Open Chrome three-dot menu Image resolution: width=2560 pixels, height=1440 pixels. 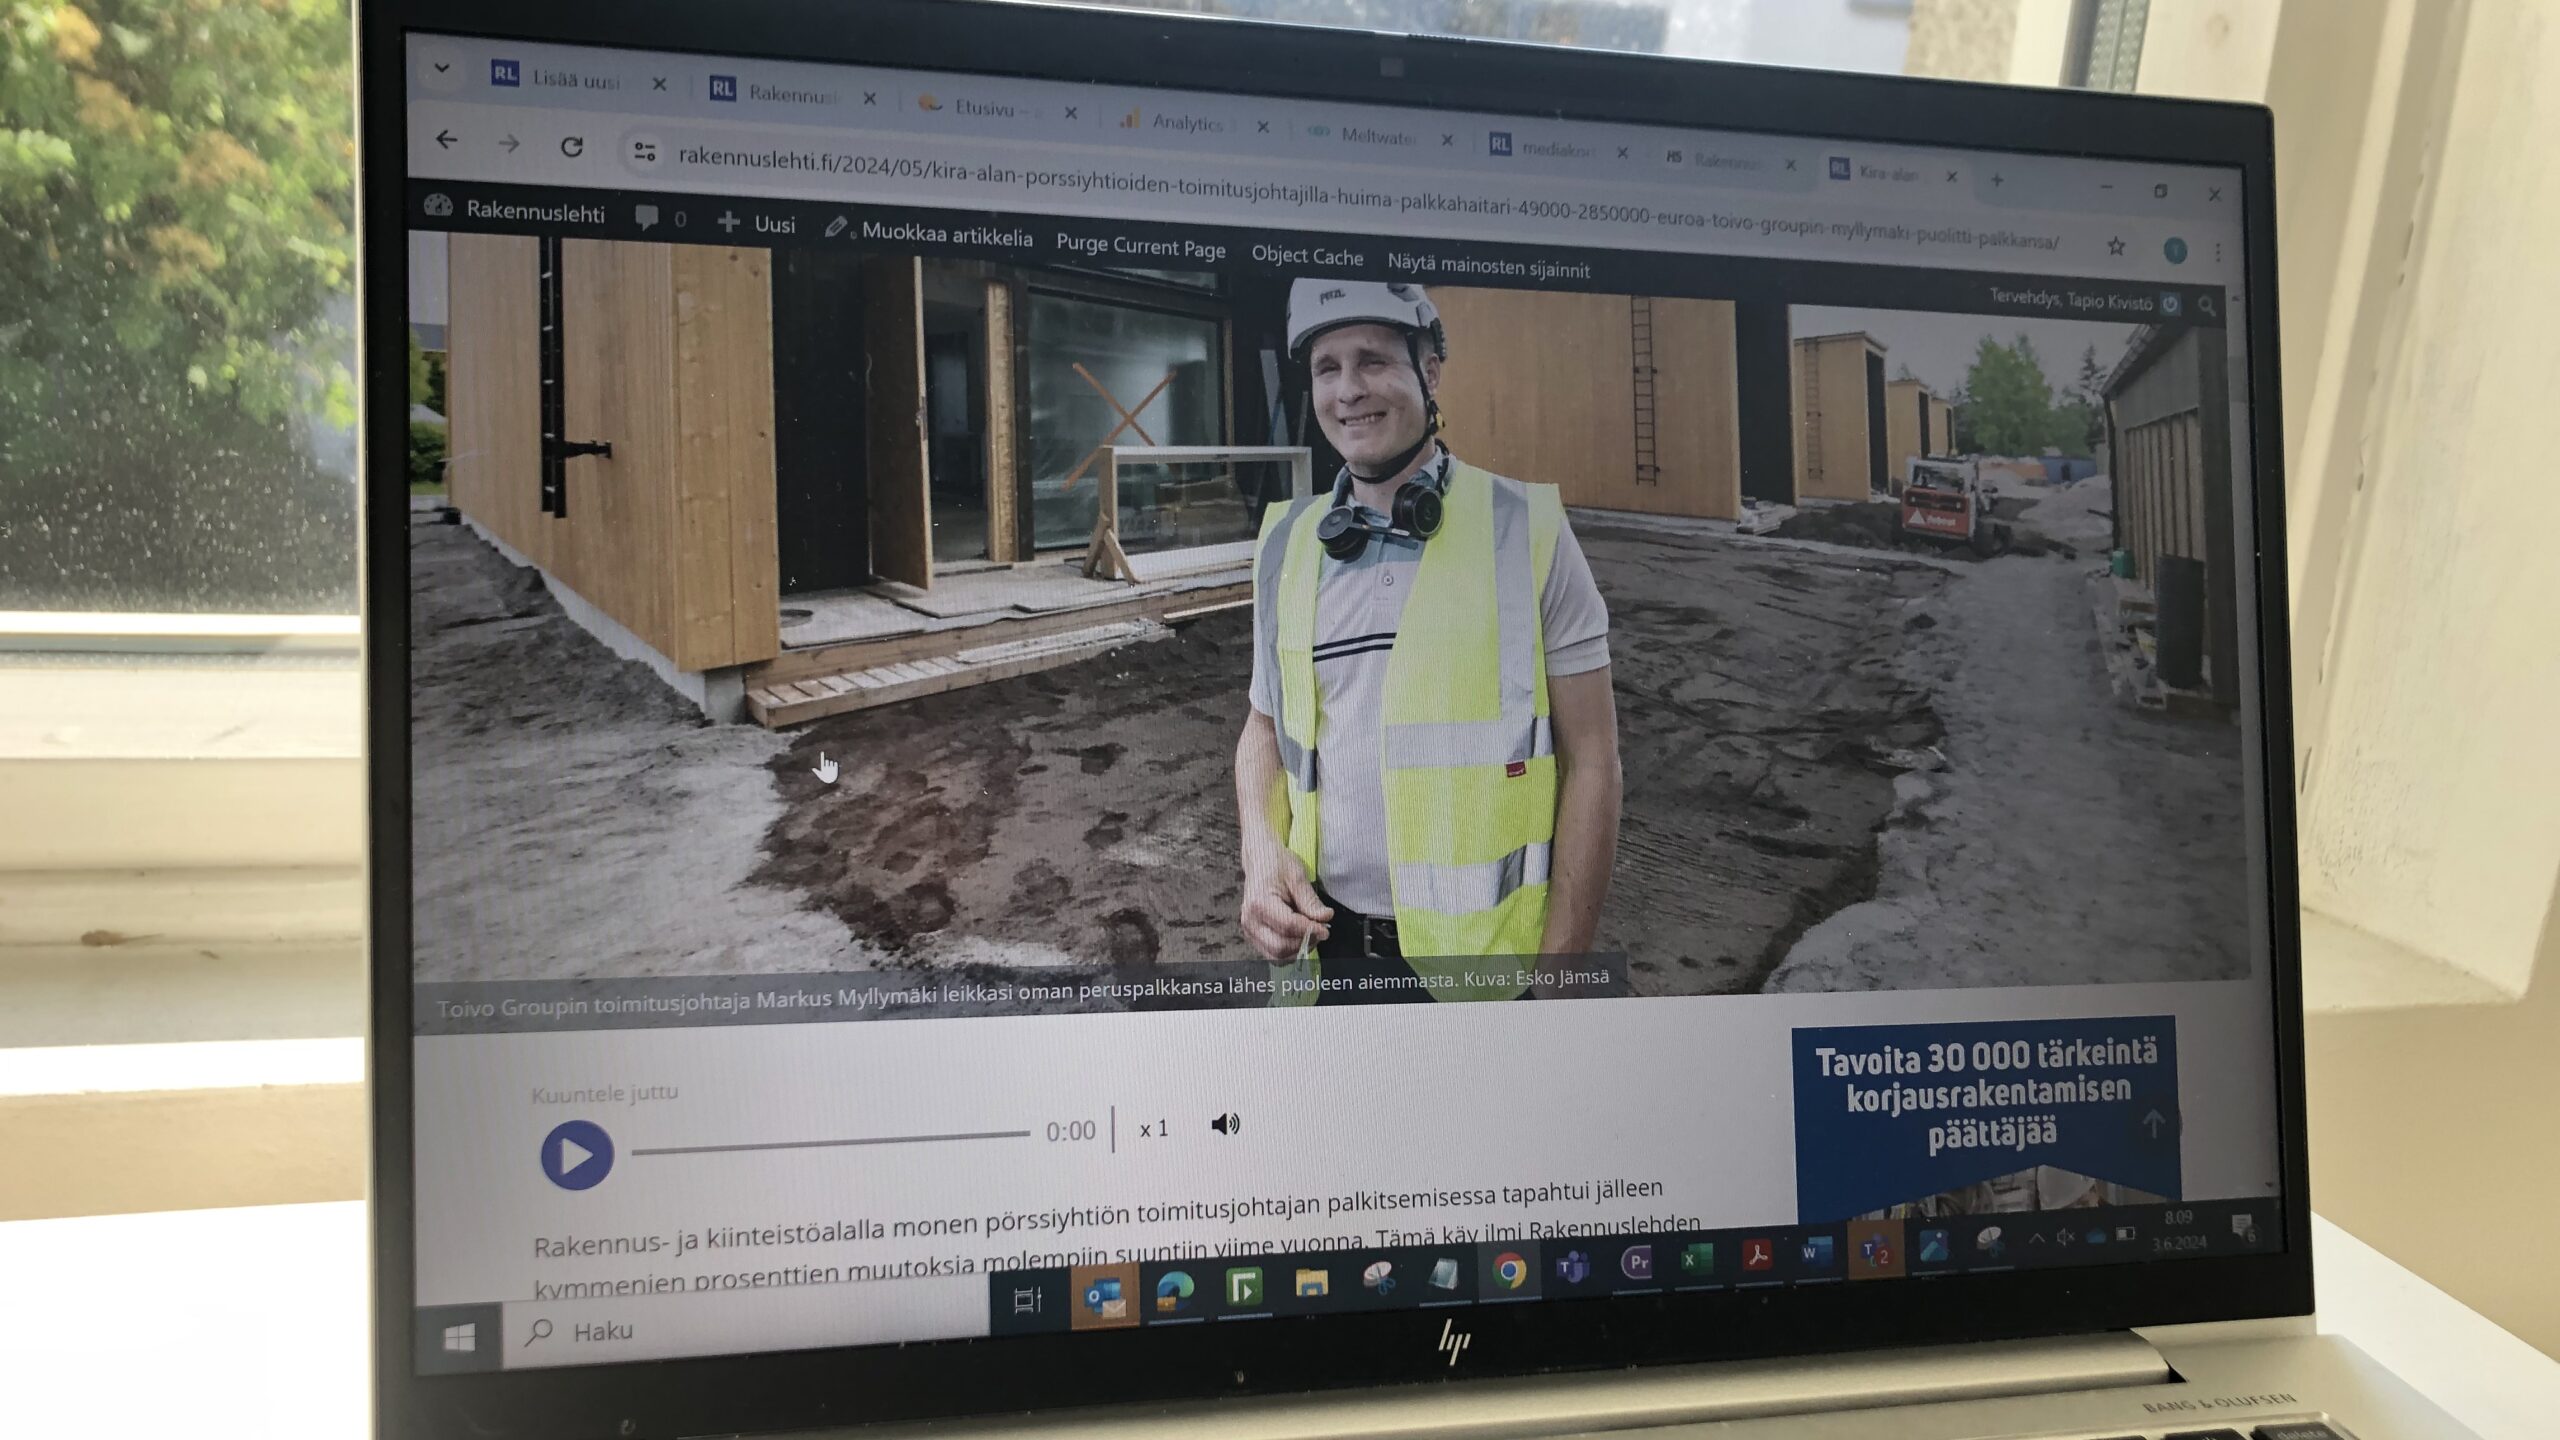coord(2217,253)
